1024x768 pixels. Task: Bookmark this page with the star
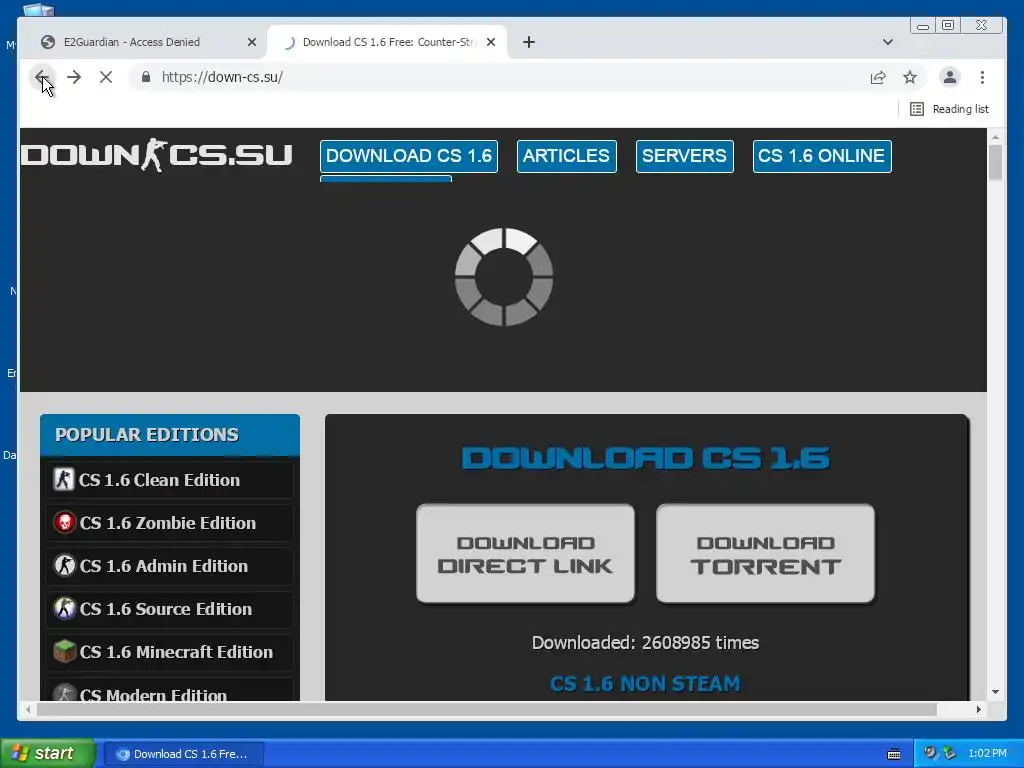[910, 77]
